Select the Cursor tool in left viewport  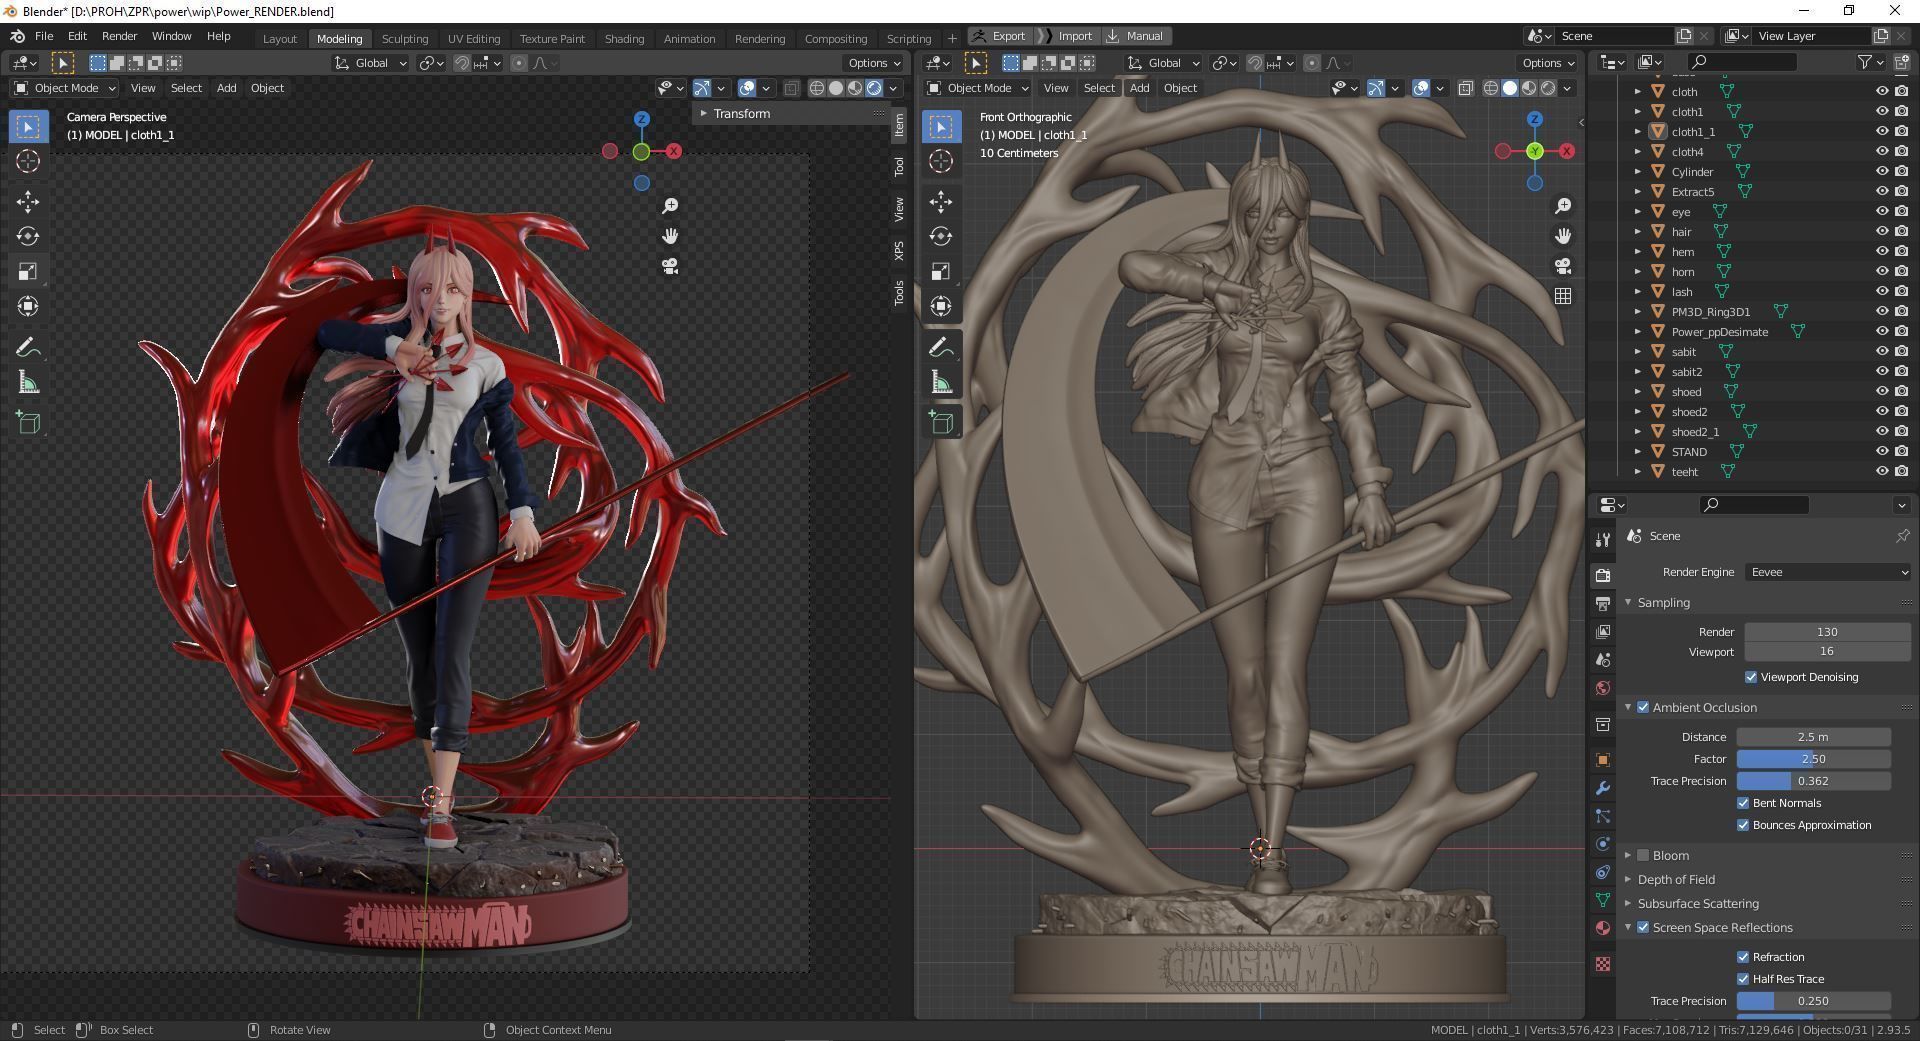[28, 161]
